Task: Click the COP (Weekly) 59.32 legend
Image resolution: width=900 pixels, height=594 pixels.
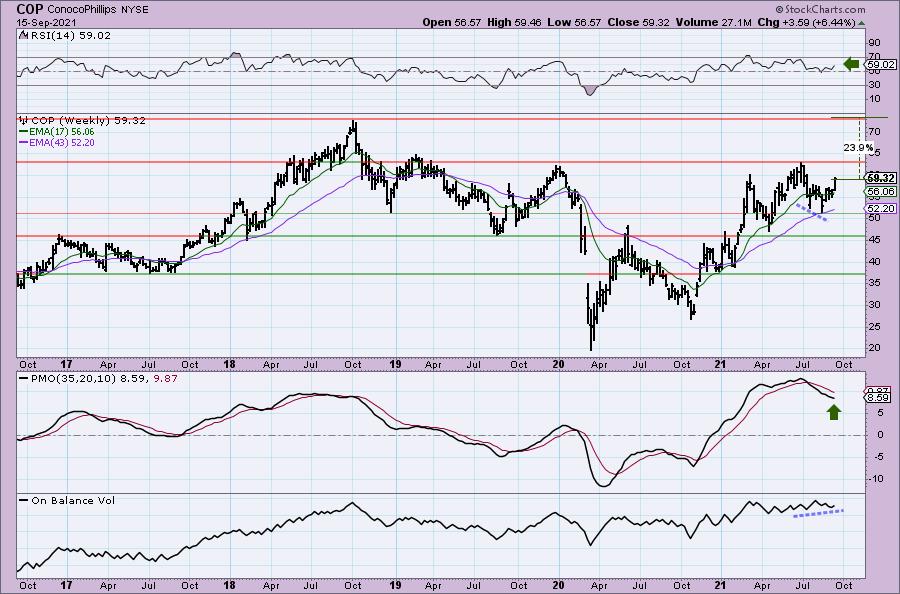Action: coord(82,121)
